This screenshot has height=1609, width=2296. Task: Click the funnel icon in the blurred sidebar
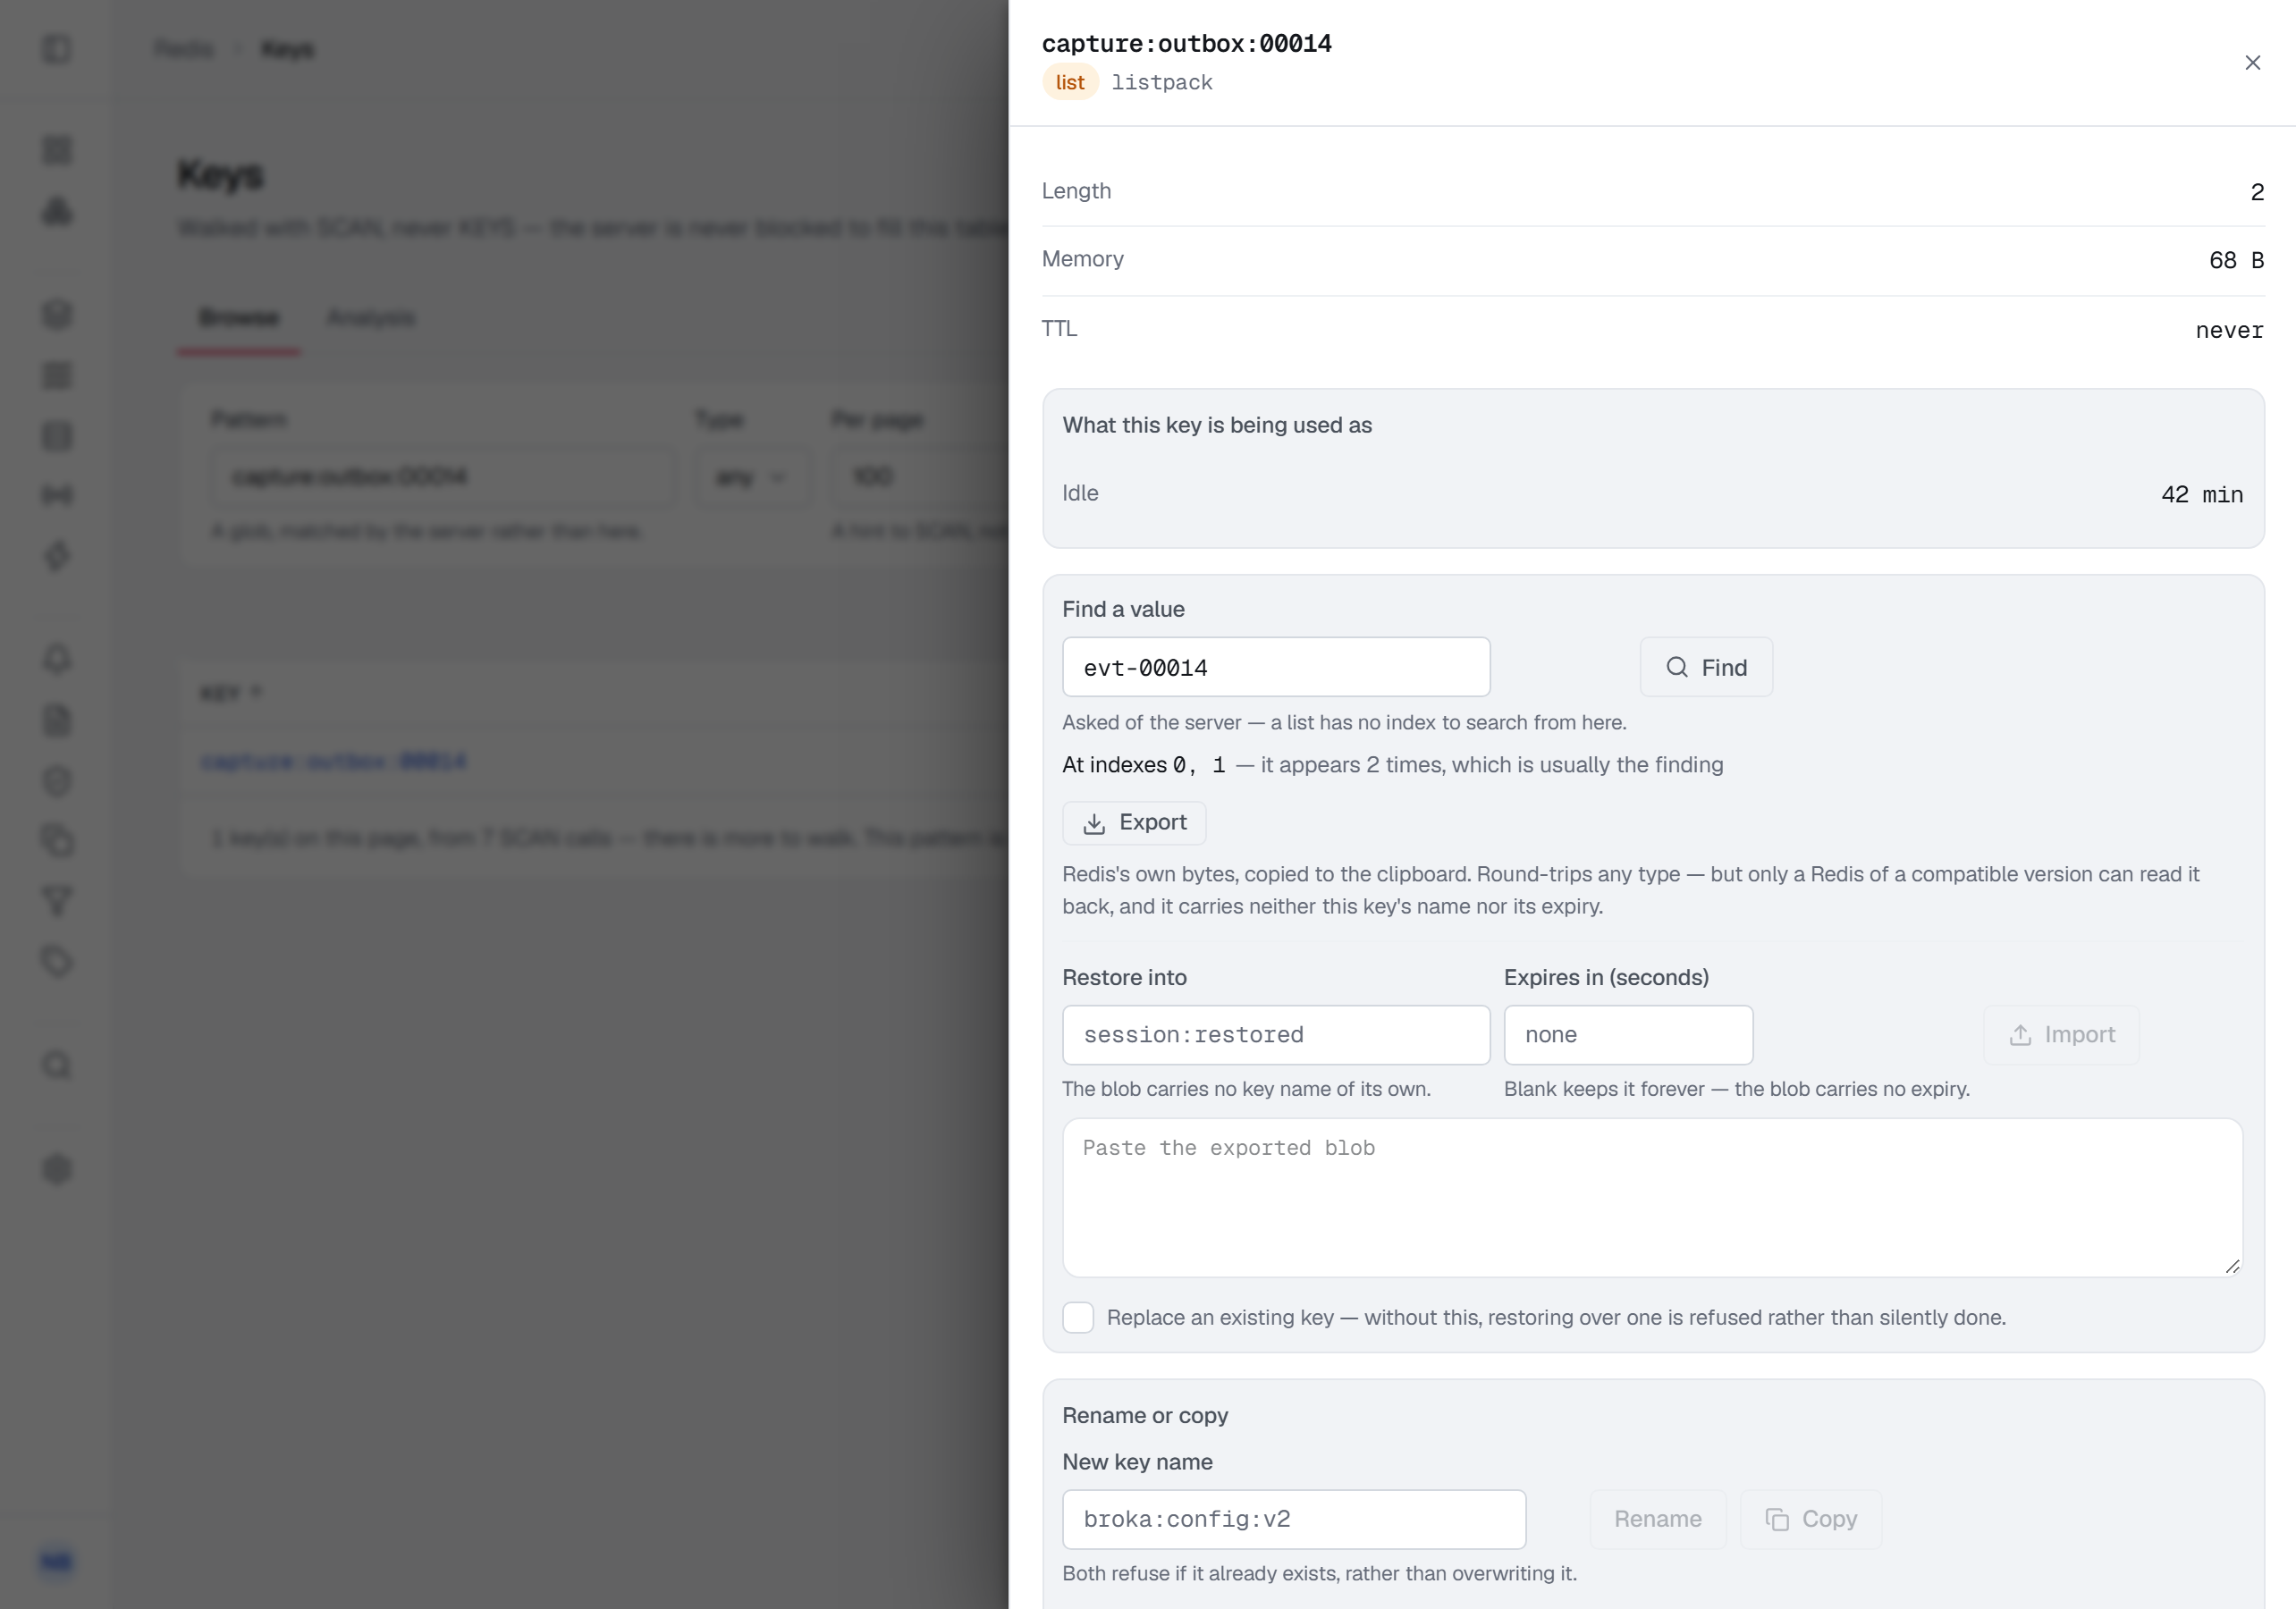coord(57,901)
